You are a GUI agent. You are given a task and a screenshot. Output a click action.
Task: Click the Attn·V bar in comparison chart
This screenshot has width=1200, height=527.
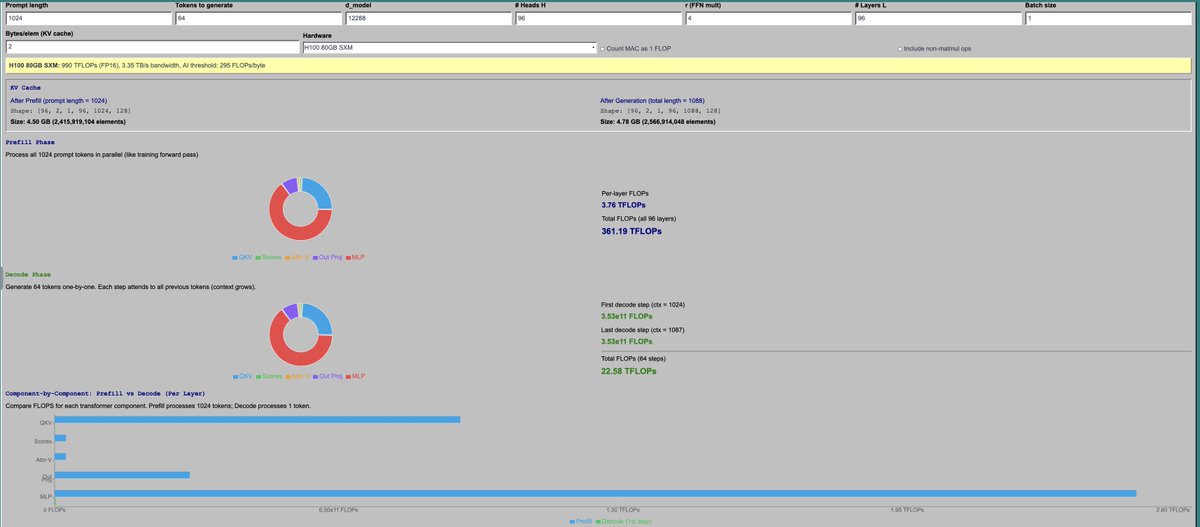click(x=60, y=457)
